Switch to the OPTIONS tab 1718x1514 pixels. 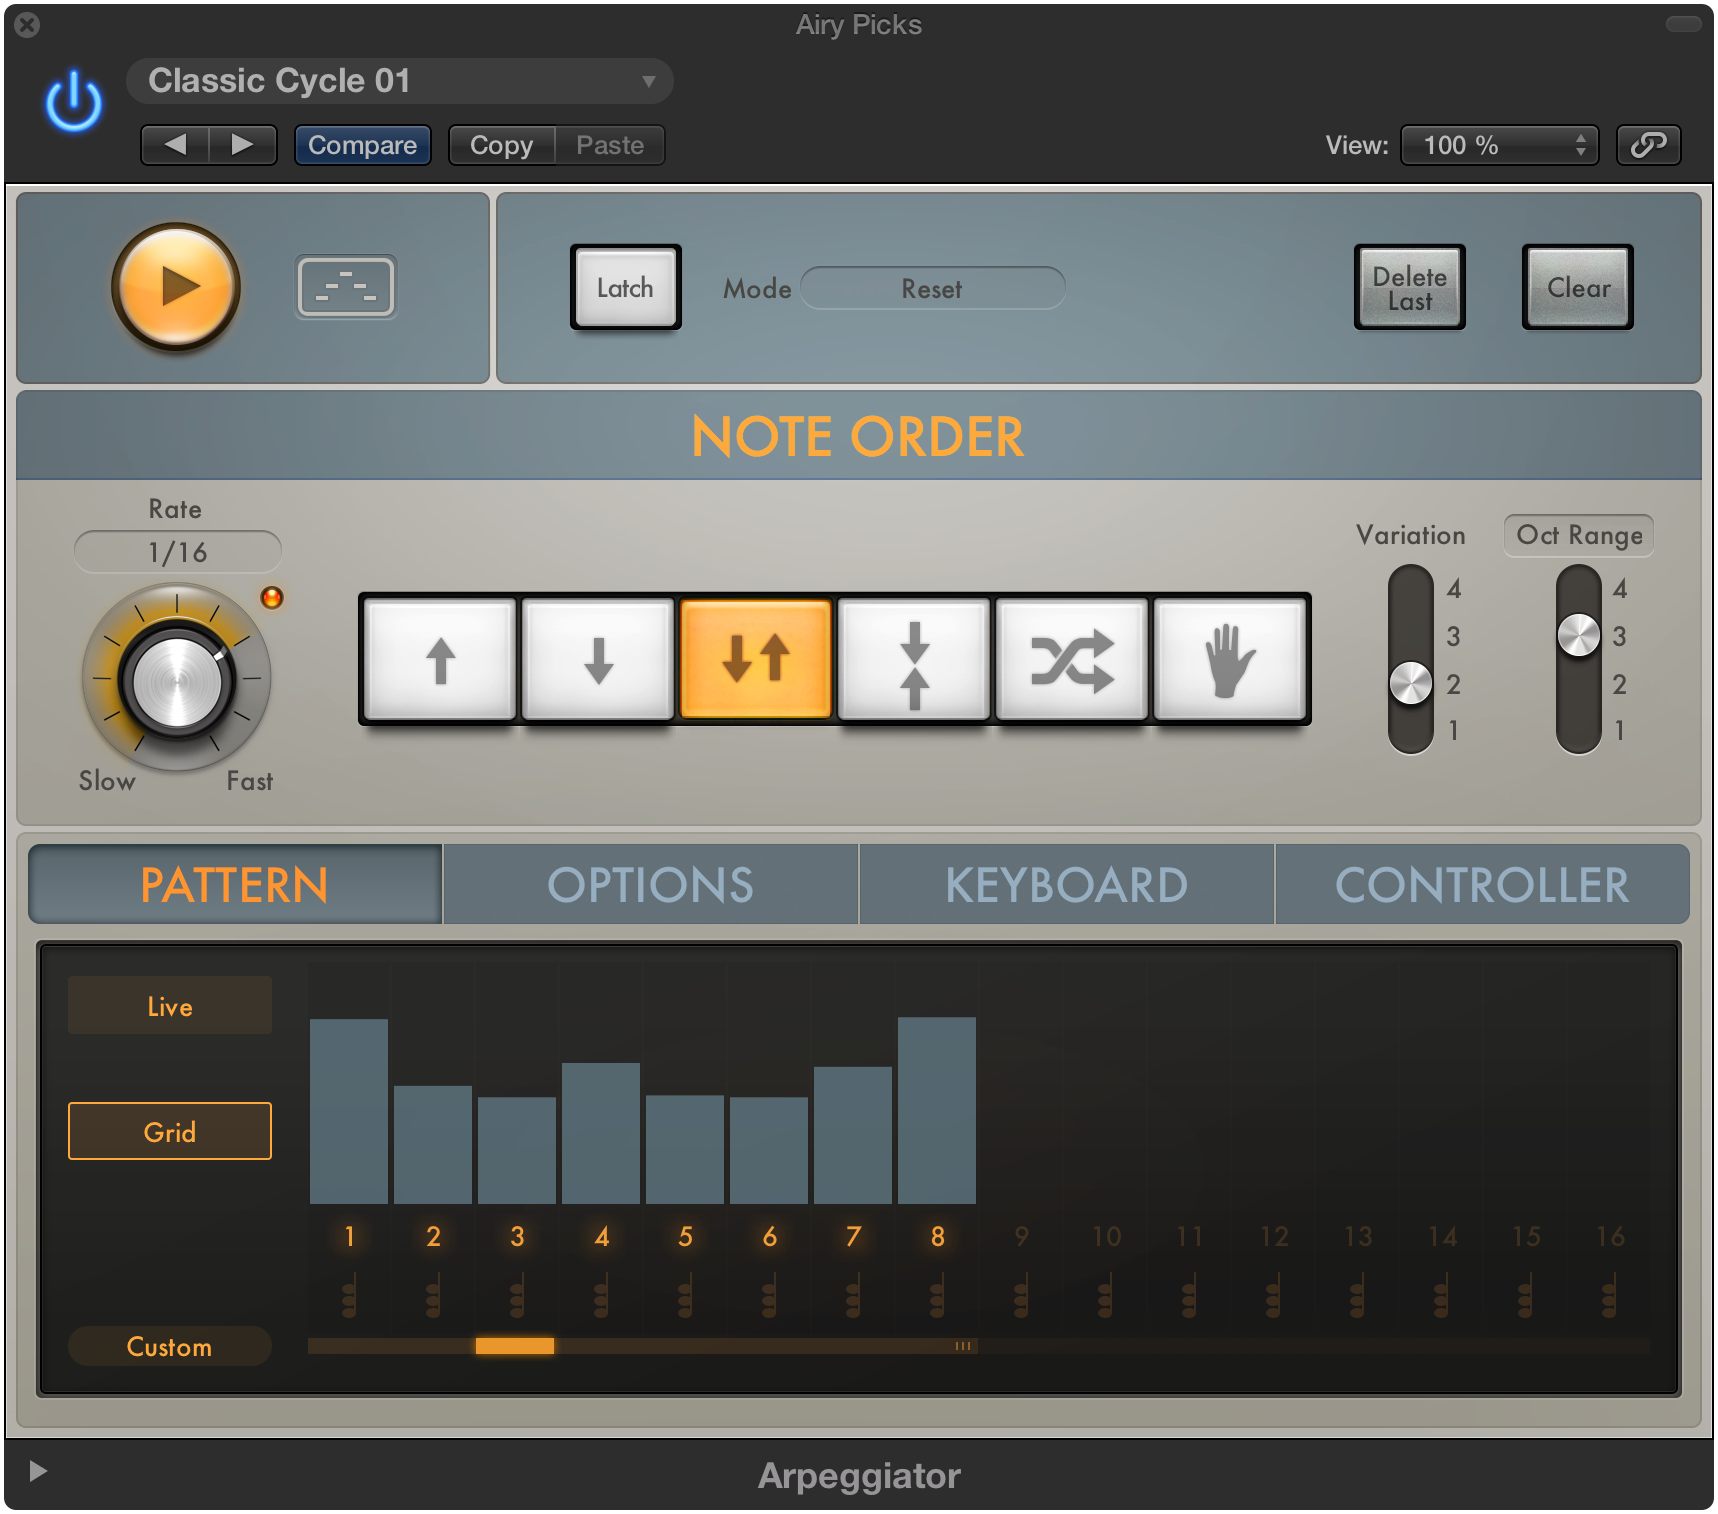pyautogui.click(x=651, y=884)
